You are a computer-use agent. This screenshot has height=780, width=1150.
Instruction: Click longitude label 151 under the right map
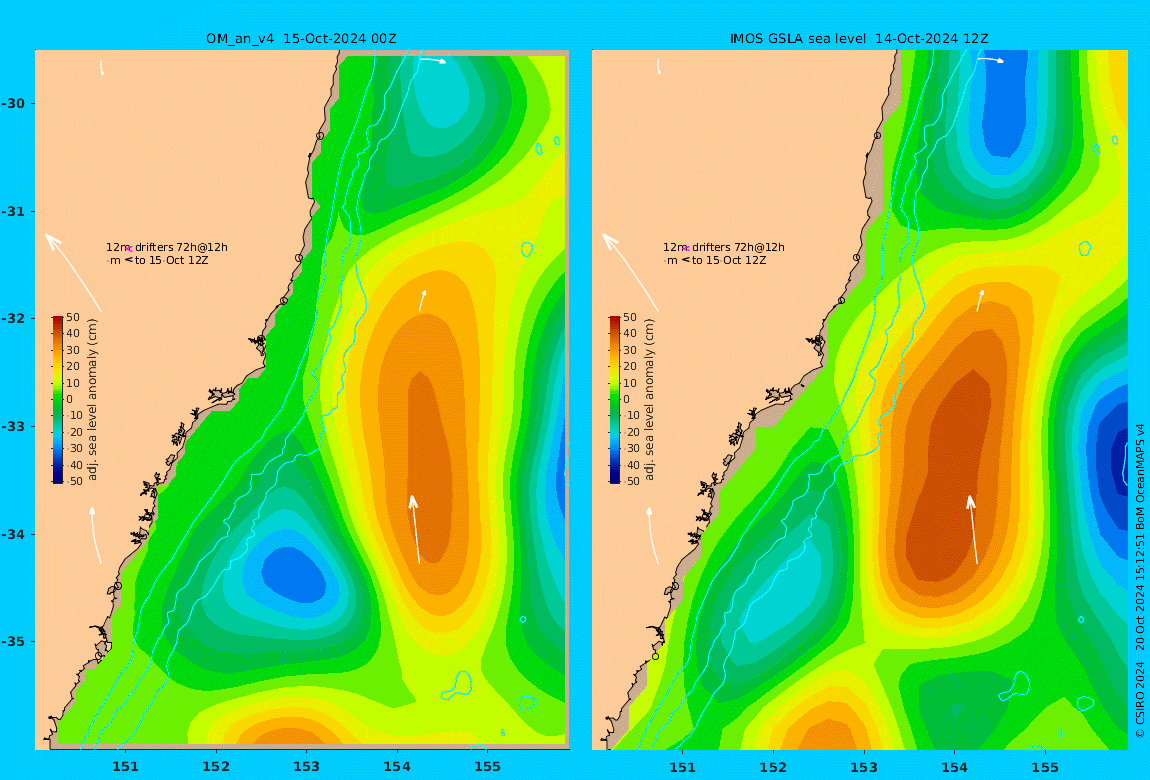[x=682, y=766]
